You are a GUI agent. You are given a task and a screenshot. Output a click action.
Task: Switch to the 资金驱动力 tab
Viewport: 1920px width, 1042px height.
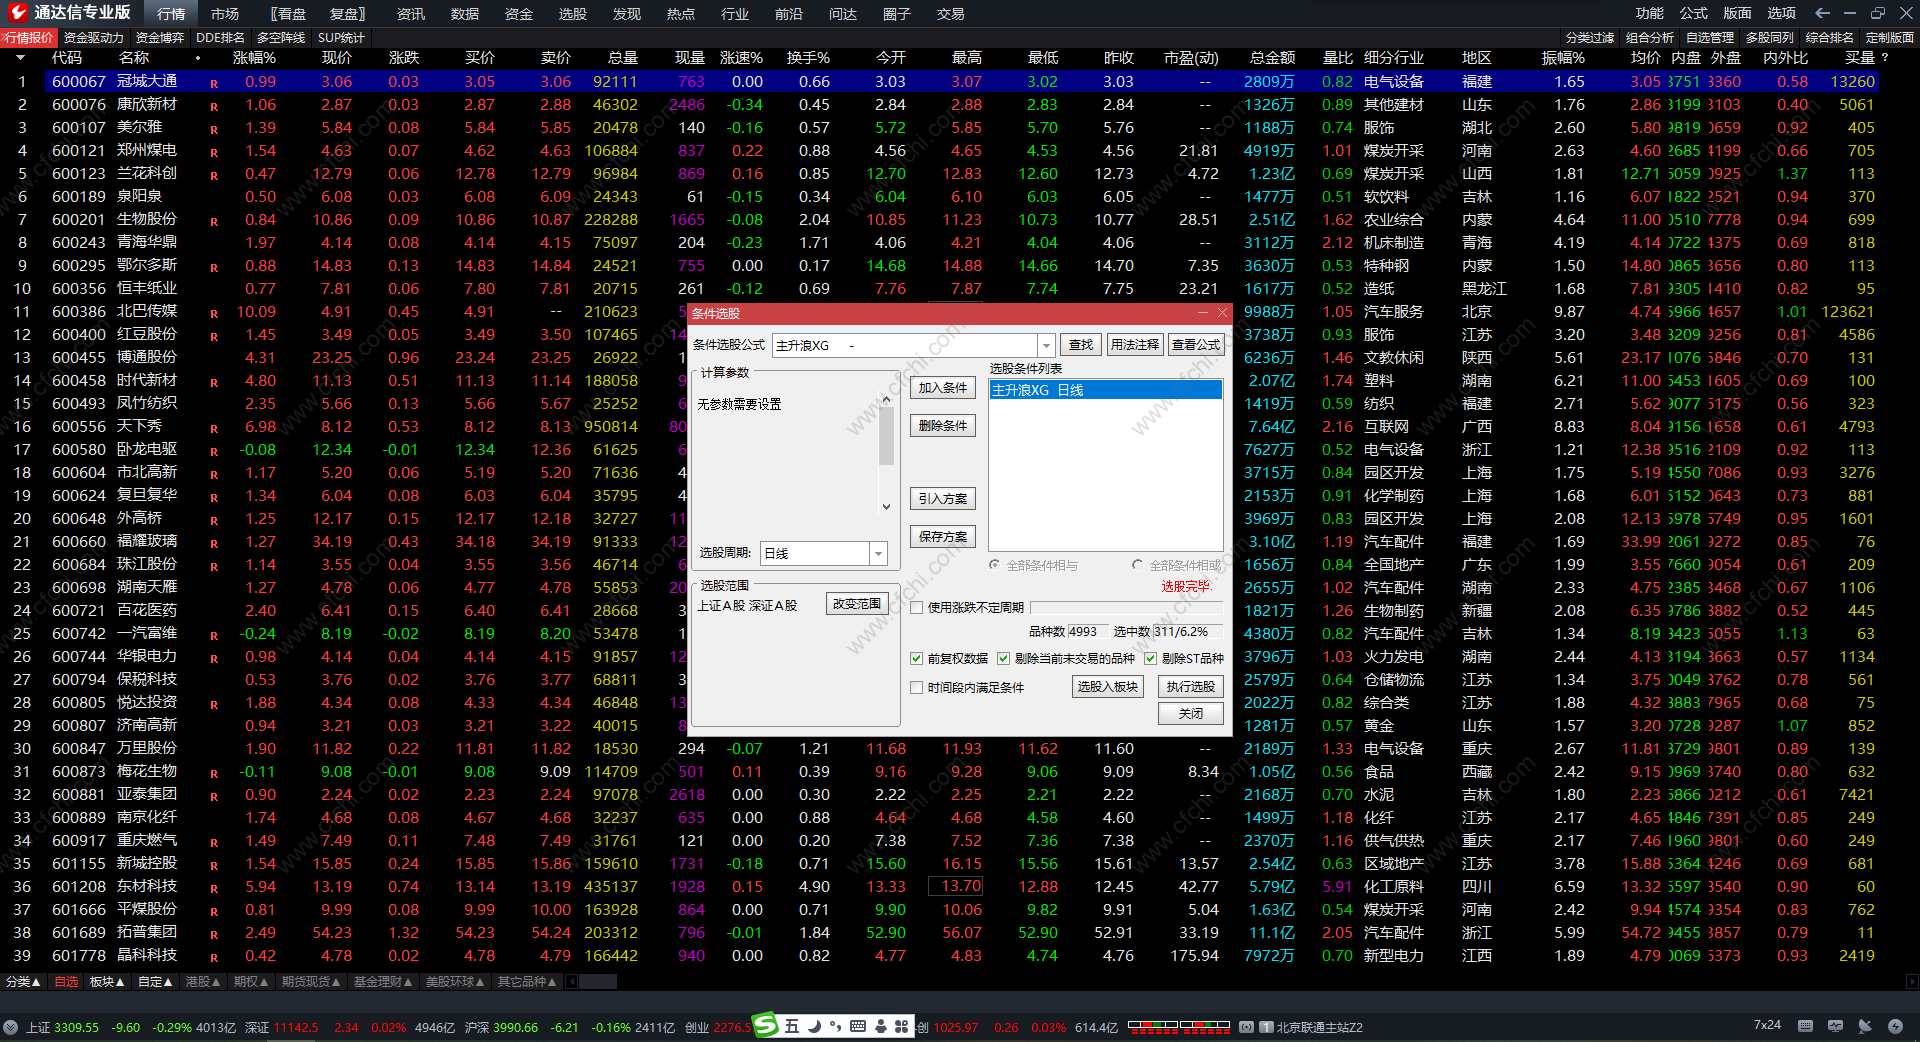click(x=93, y=37)
